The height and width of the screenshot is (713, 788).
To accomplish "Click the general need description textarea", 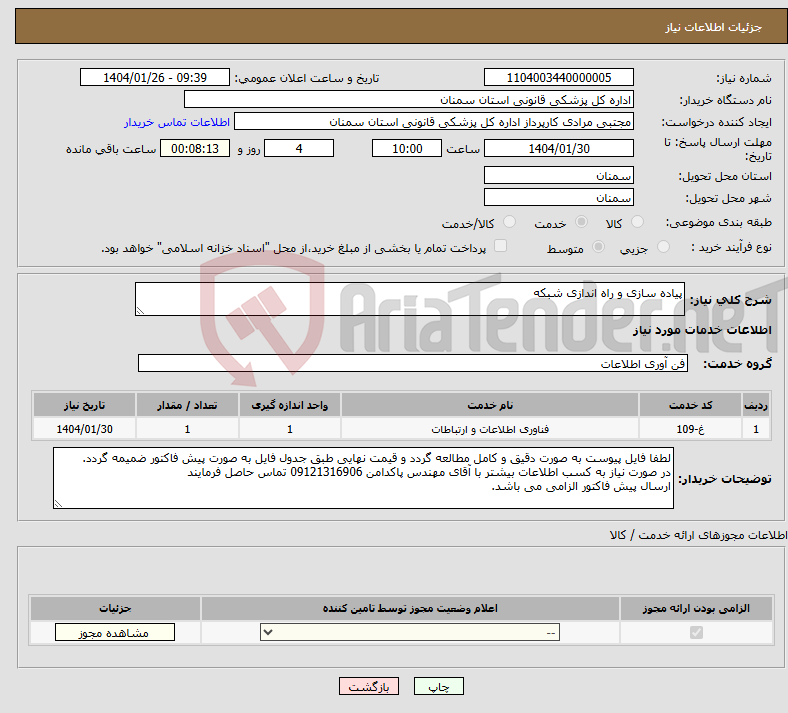I will (410, 299).
